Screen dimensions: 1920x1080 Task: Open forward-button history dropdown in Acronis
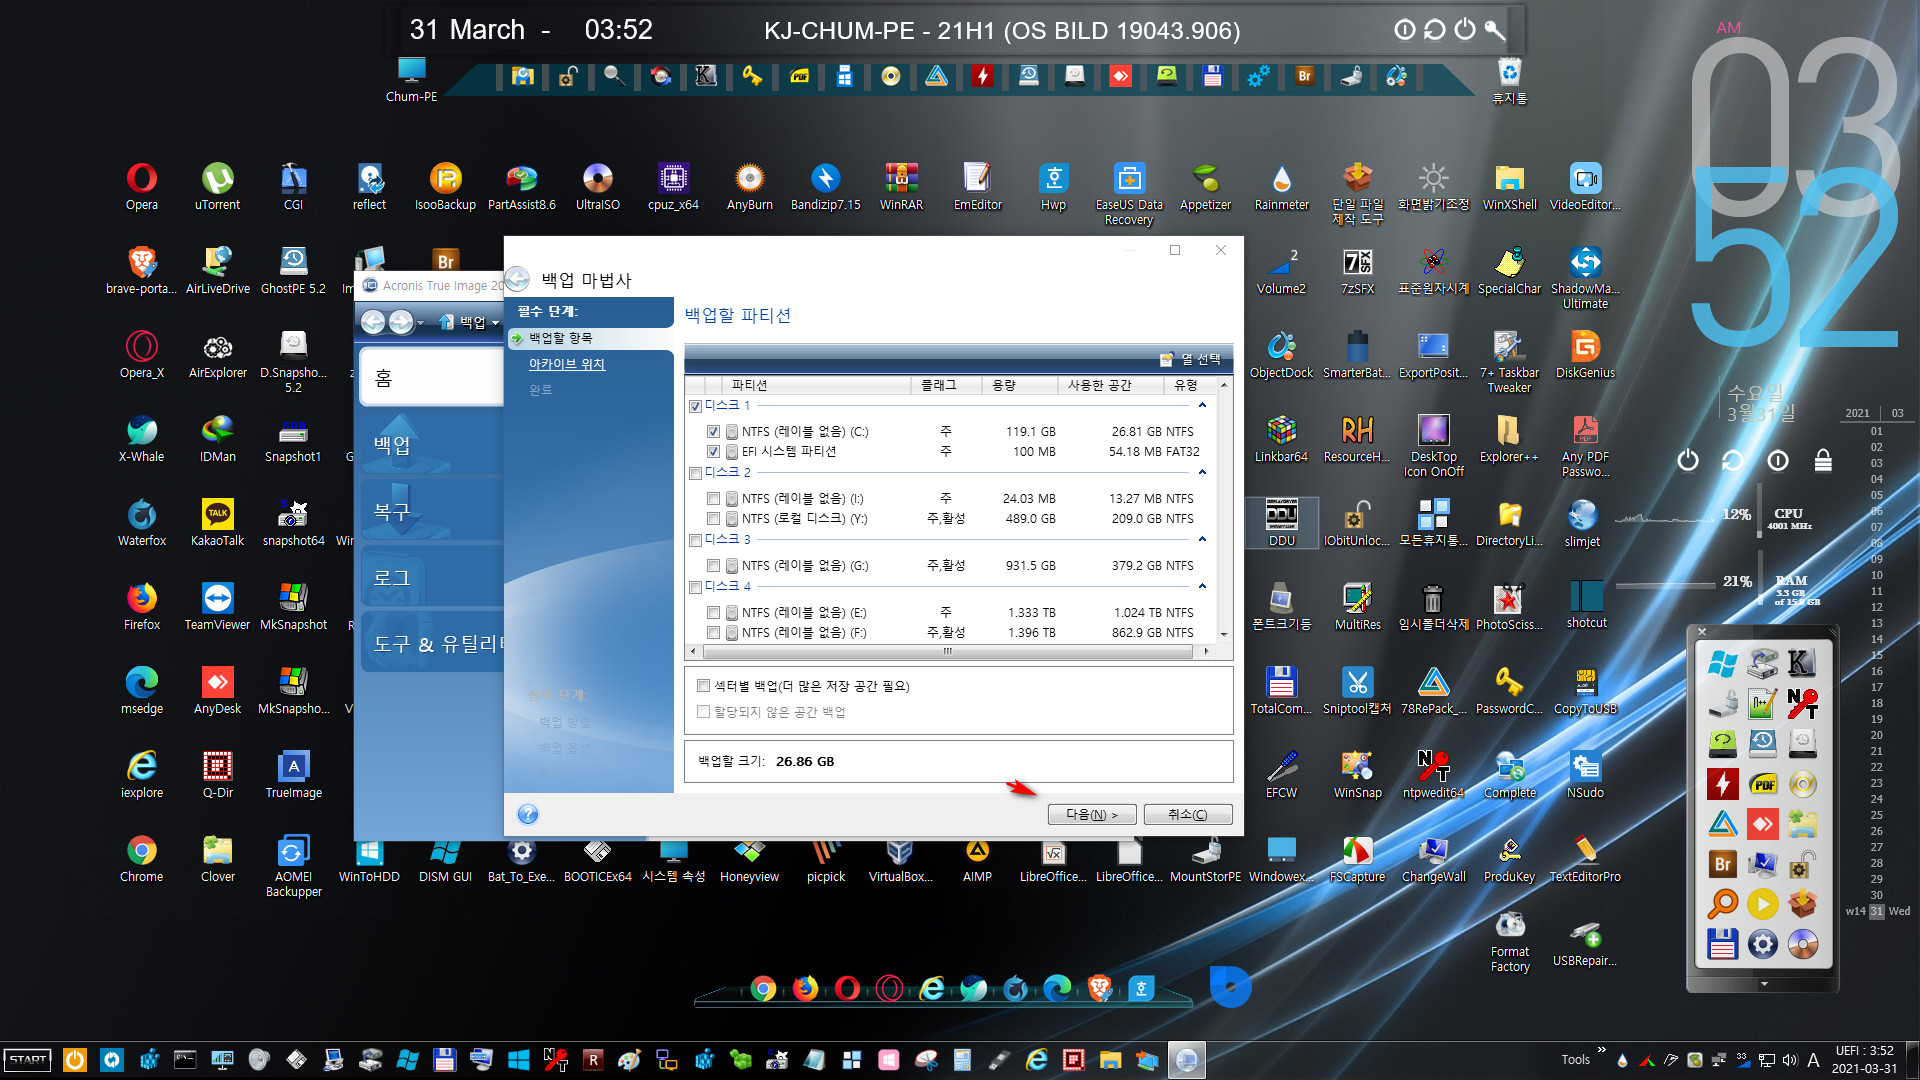(420, 322)
